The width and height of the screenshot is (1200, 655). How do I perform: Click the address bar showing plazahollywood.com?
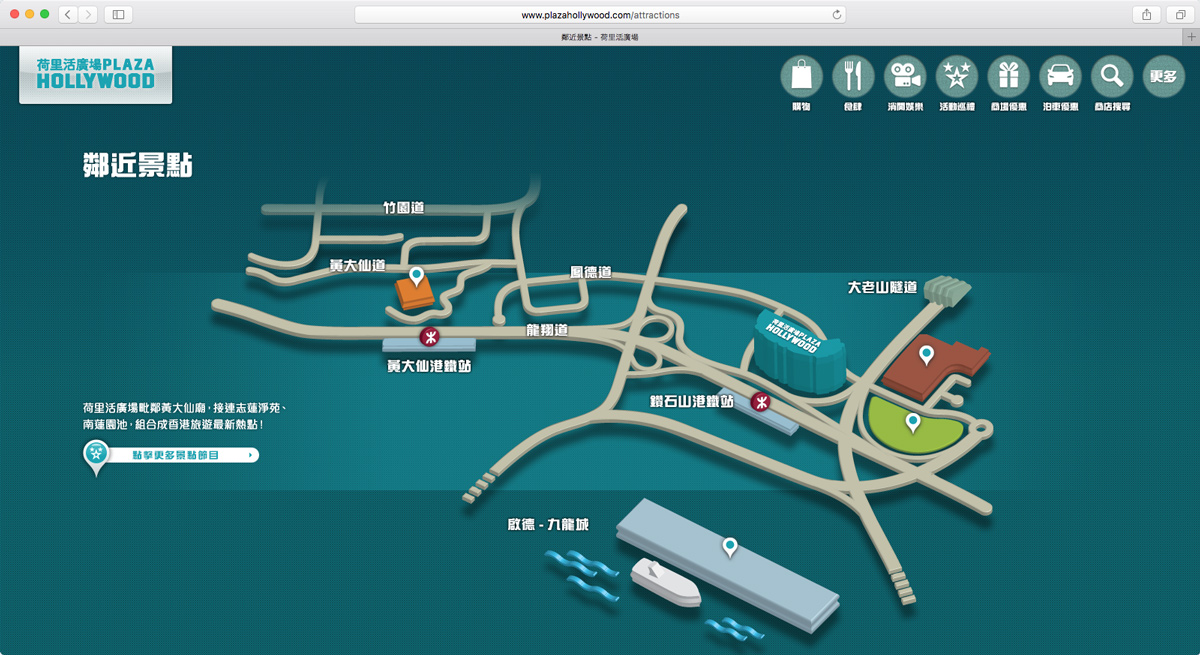(600, 15)
